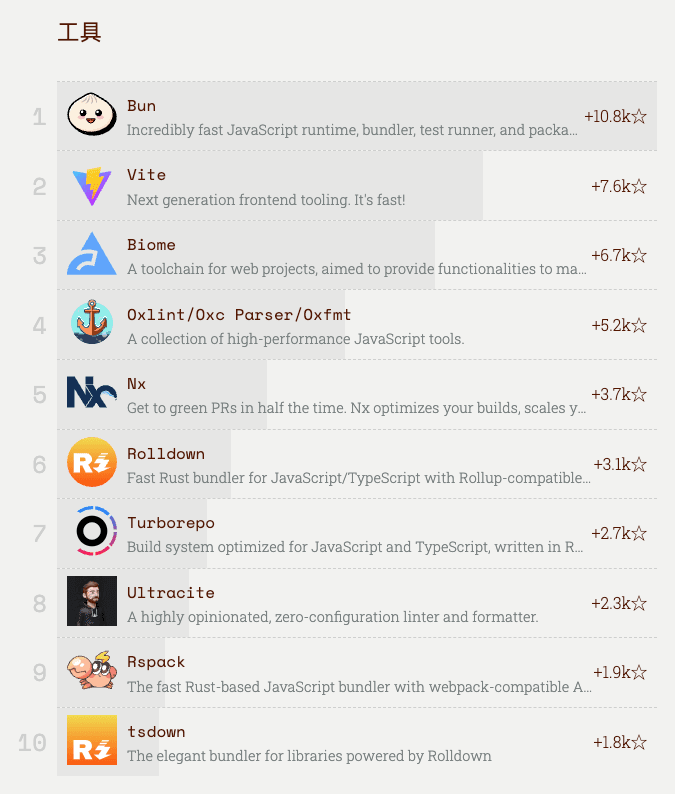The image size is (675, 794).
Task: Click the Rspack crab logo icon
Action: tap(92, 670)
